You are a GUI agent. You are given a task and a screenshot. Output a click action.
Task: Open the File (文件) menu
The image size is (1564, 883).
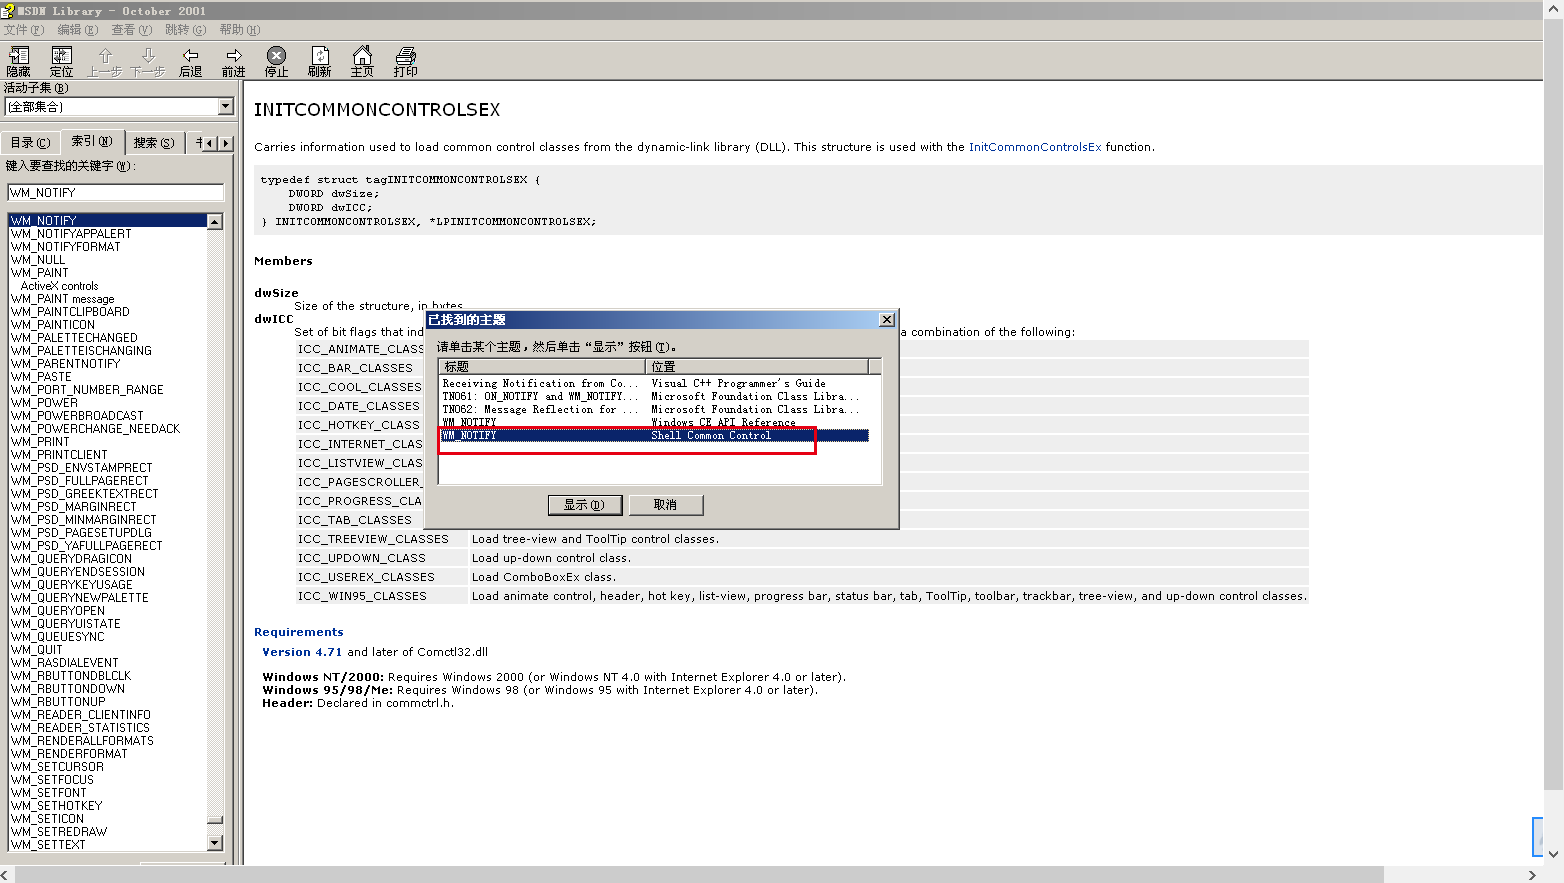coord(24,30)
